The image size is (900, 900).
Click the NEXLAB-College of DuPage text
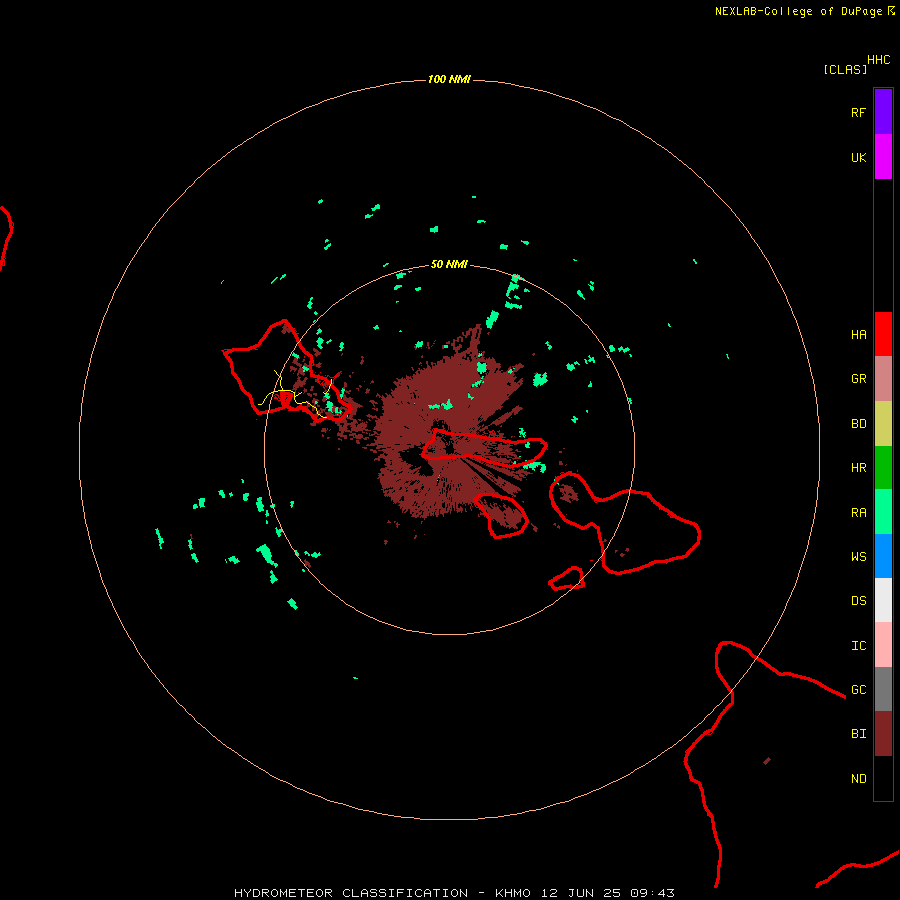[798, 11]
